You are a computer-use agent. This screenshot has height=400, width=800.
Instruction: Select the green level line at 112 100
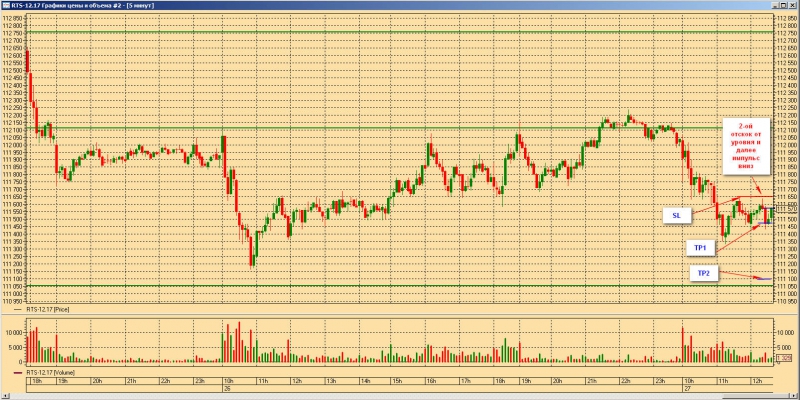point(400,128)
